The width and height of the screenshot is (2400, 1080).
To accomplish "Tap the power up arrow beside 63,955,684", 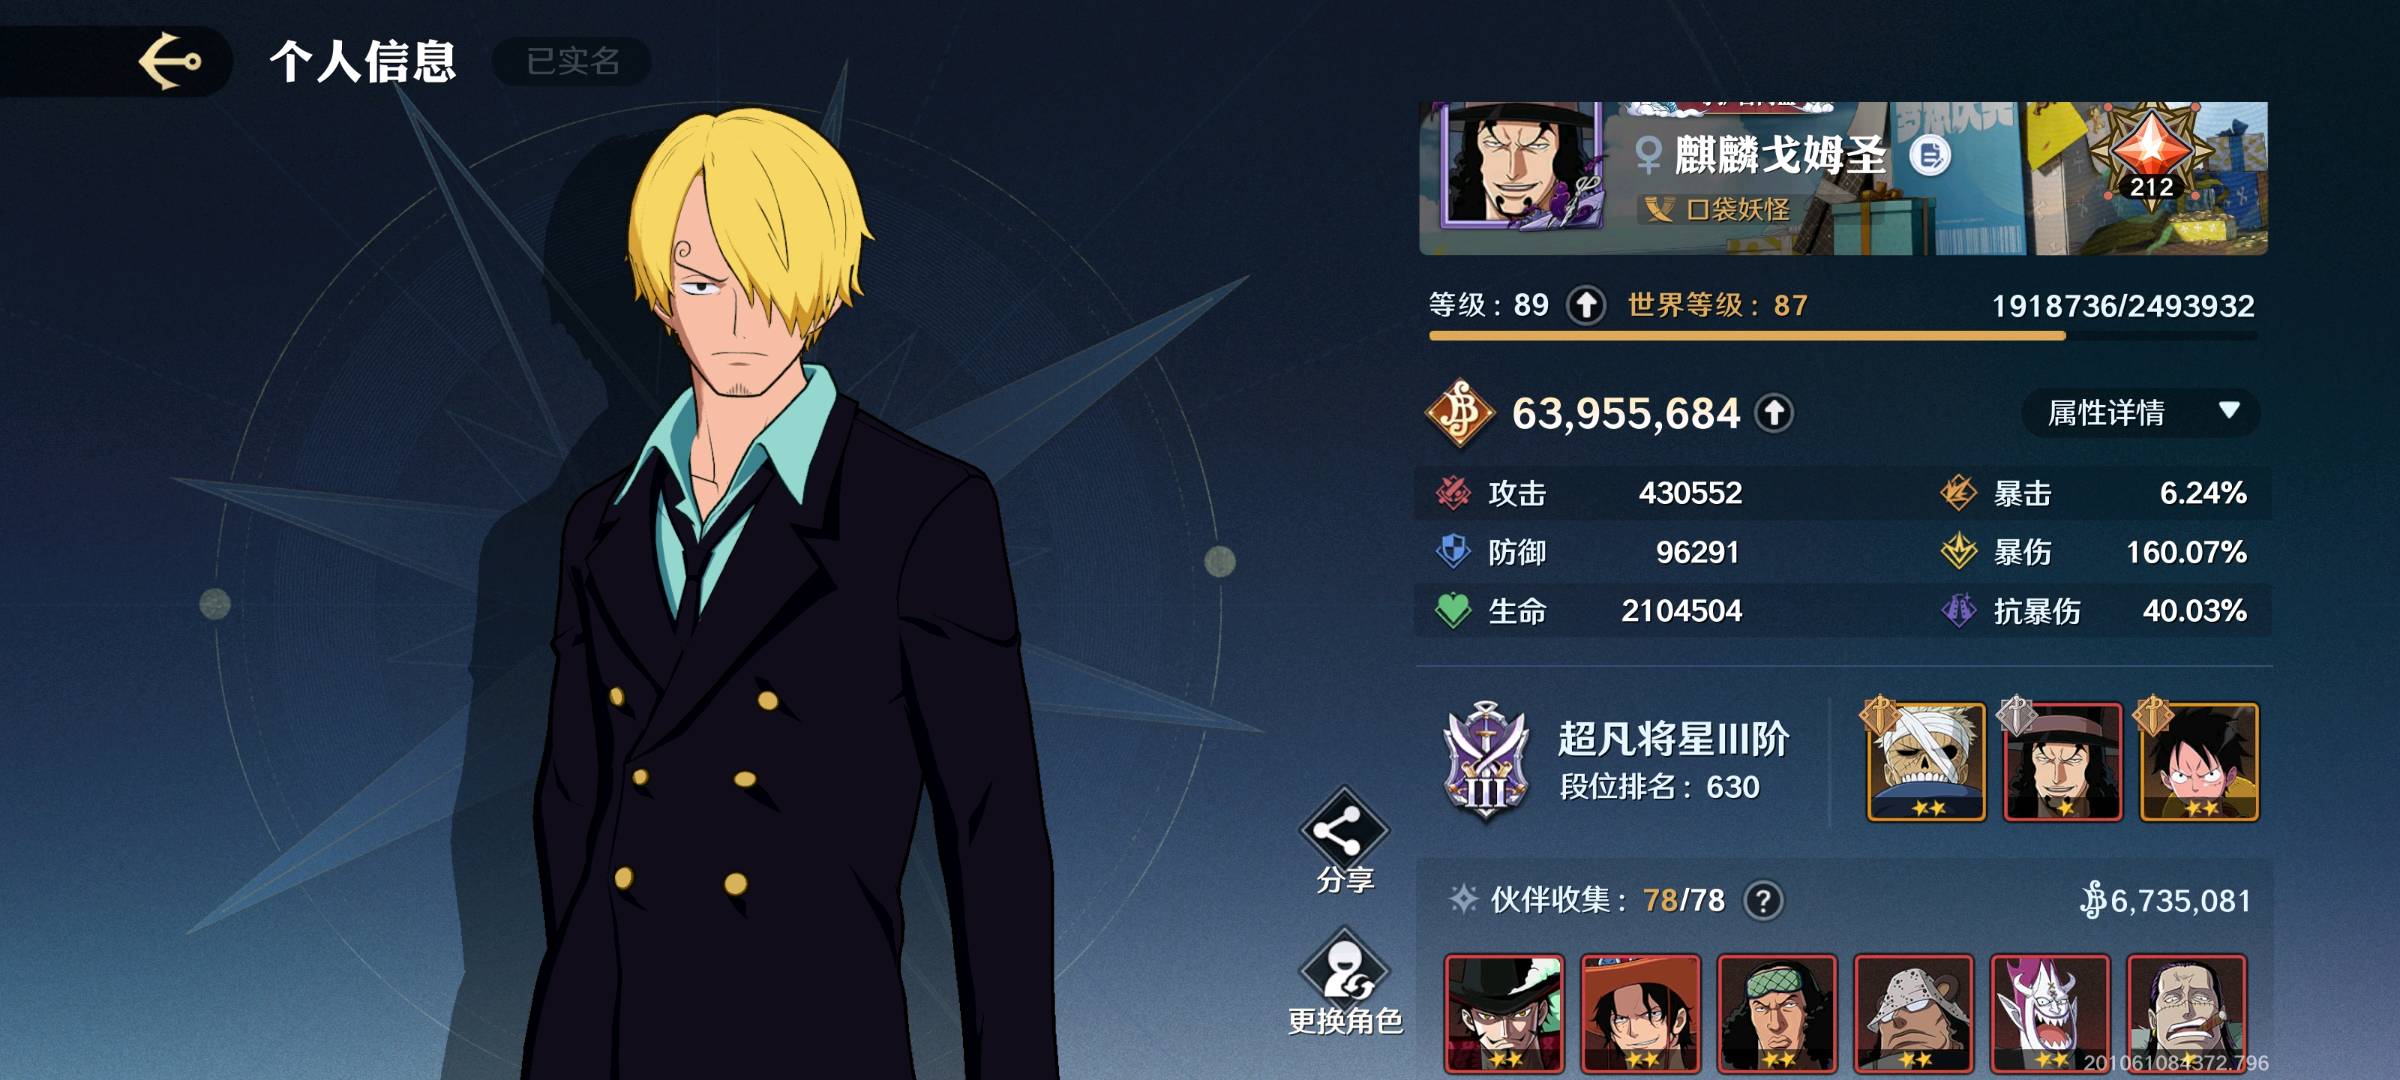I will pos(1774,413).
